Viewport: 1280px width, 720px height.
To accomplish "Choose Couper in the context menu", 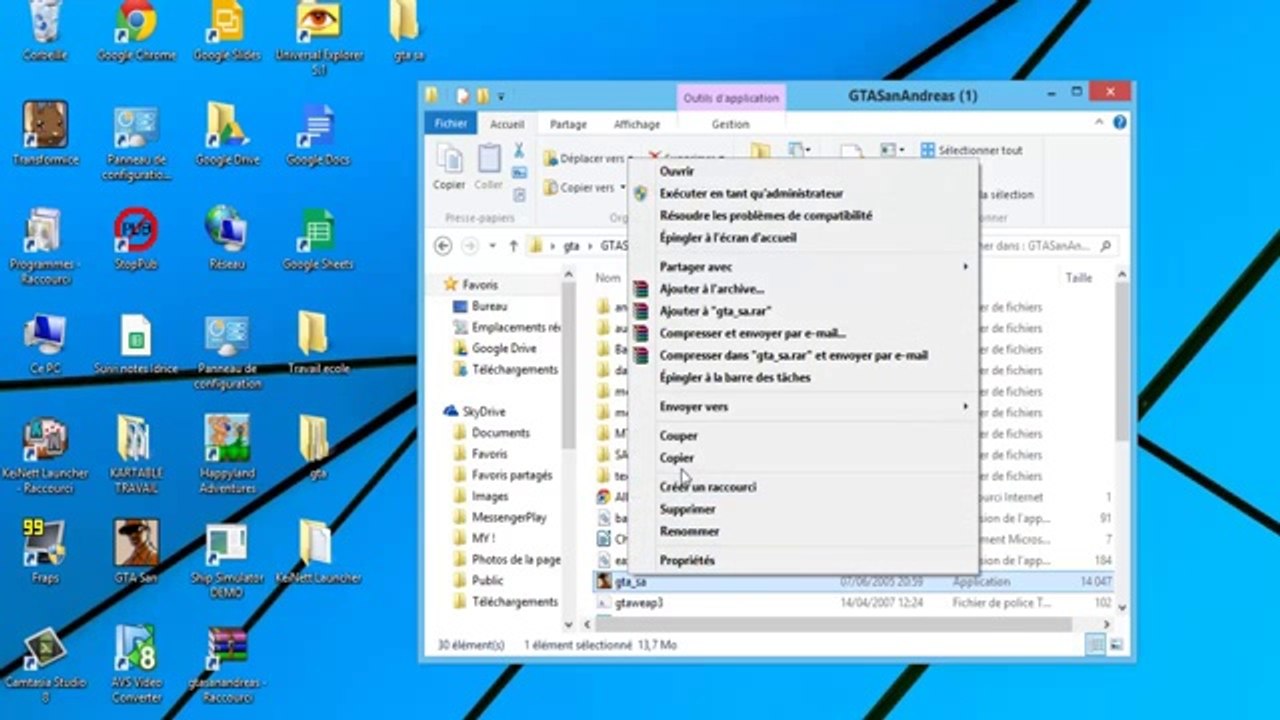I will [x=804, y=436].
